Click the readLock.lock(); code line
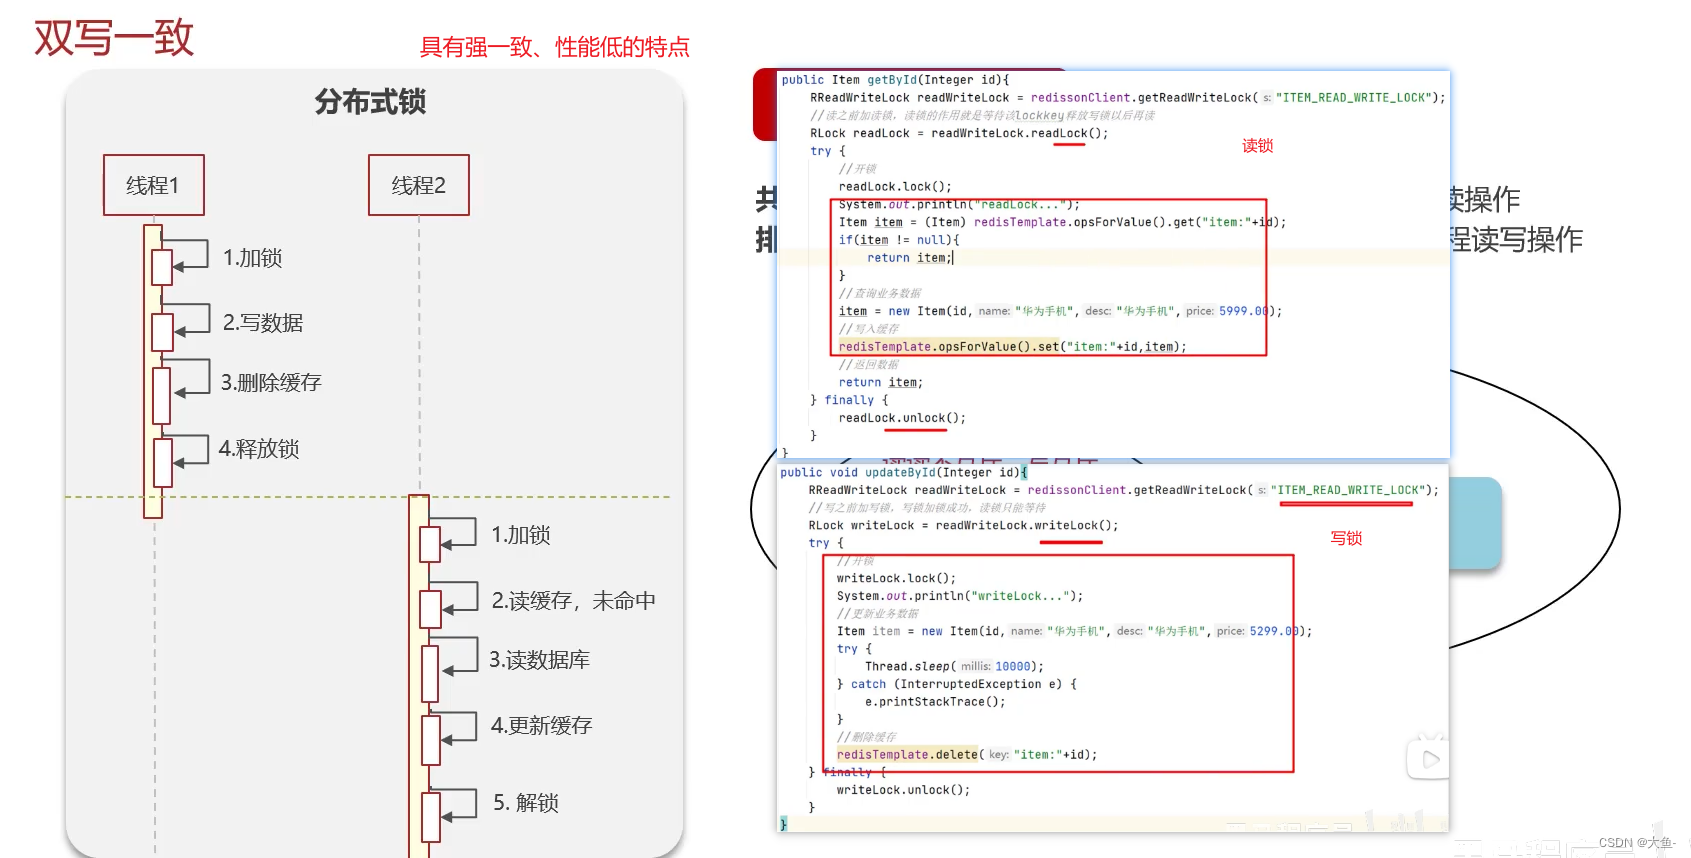The height and width of the screenshot is (858, 1691). pos(895,187)
